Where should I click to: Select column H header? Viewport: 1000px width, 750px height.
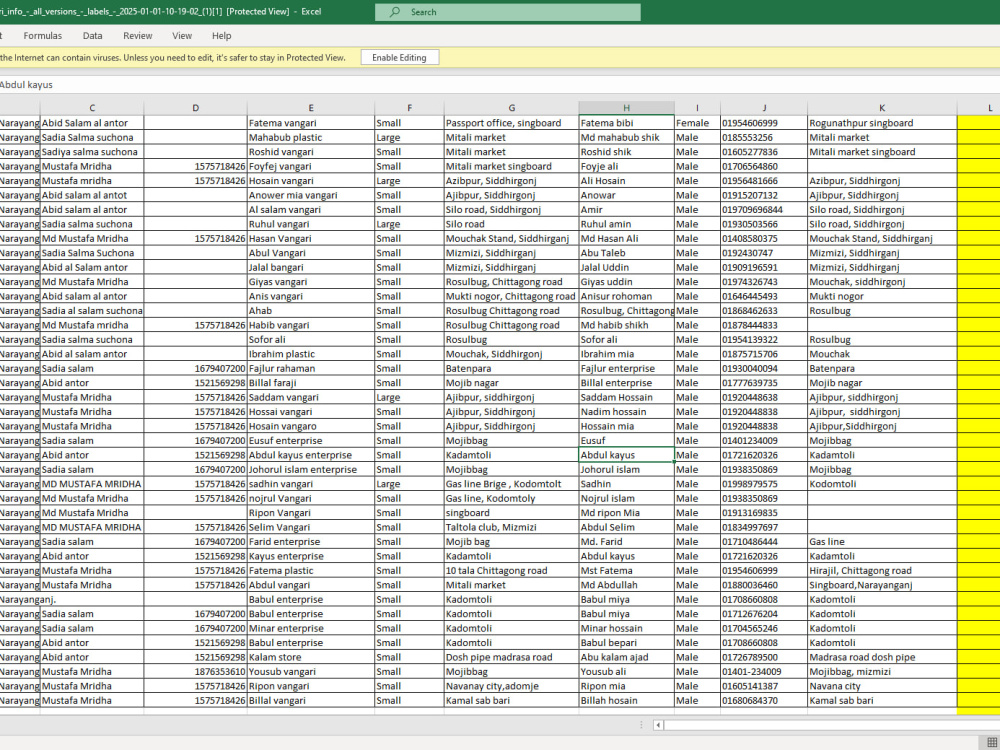point(626,108)
